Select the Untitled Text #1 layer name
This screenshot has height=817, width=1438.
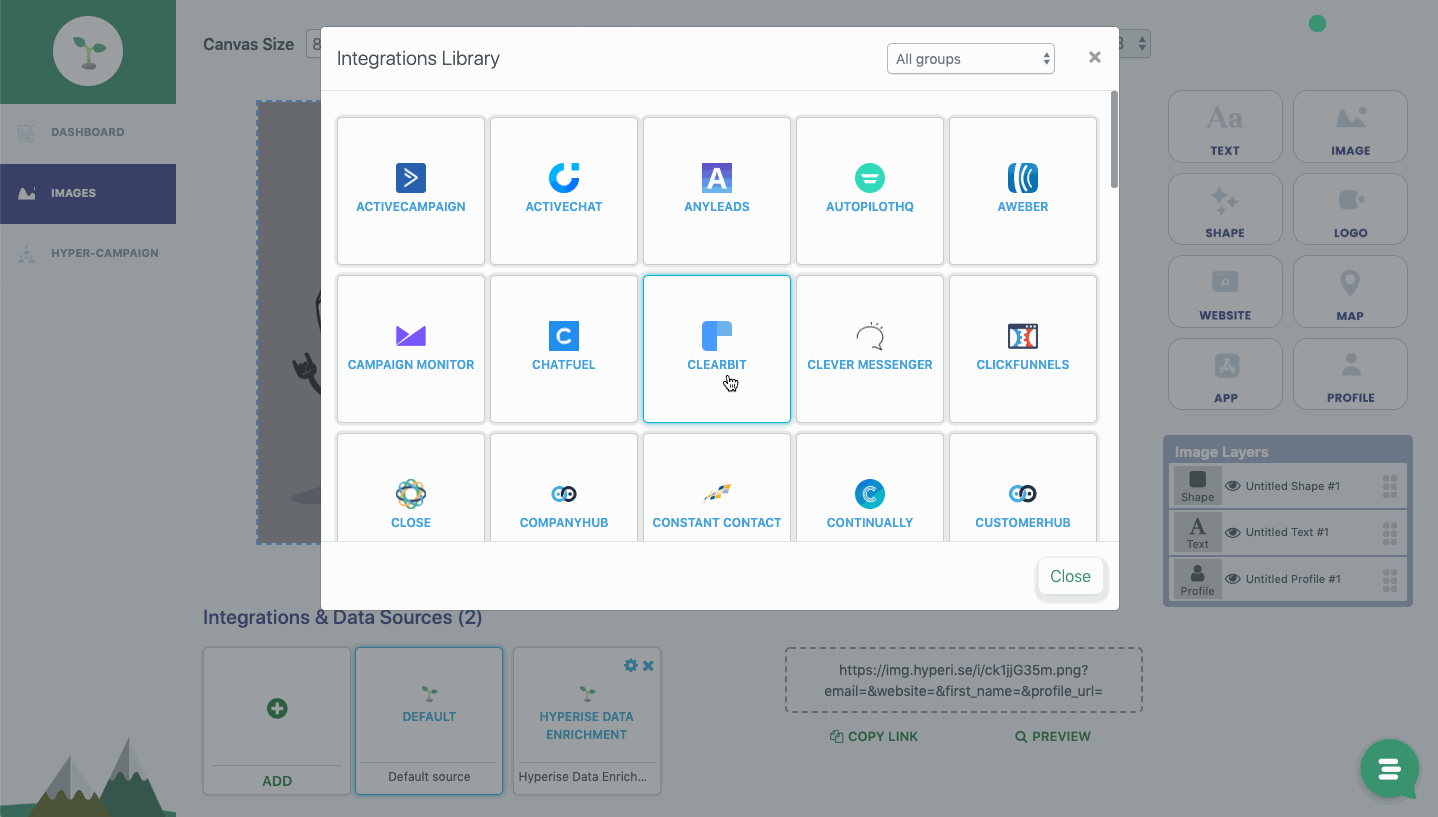click(1287, 532)
